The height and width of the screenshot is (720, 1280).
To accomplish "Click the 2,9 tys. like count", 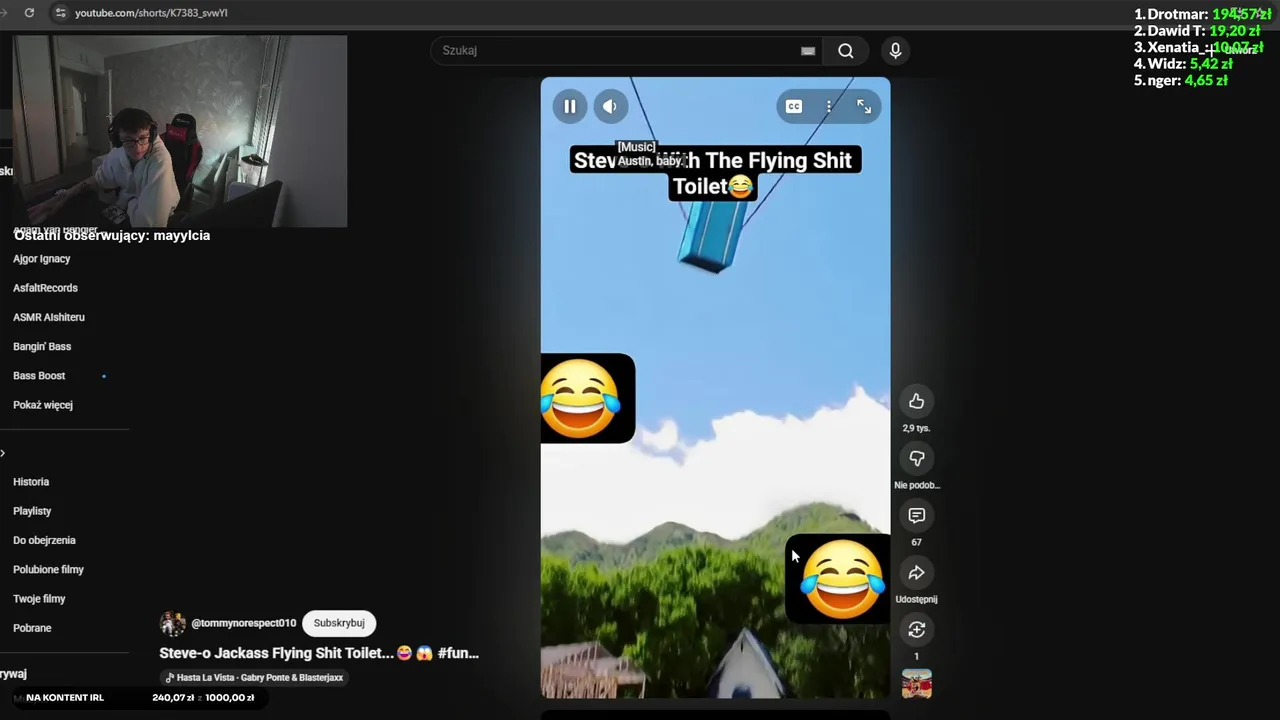I will [x=916, y=428].
